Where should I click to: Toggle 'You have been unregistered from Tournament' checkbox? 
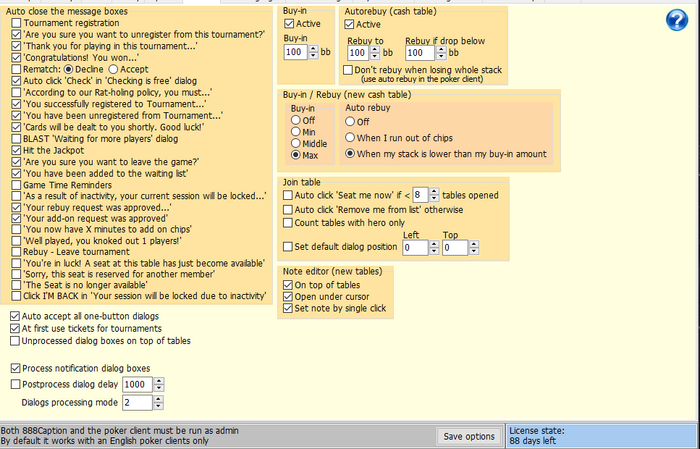pos(16,116)
